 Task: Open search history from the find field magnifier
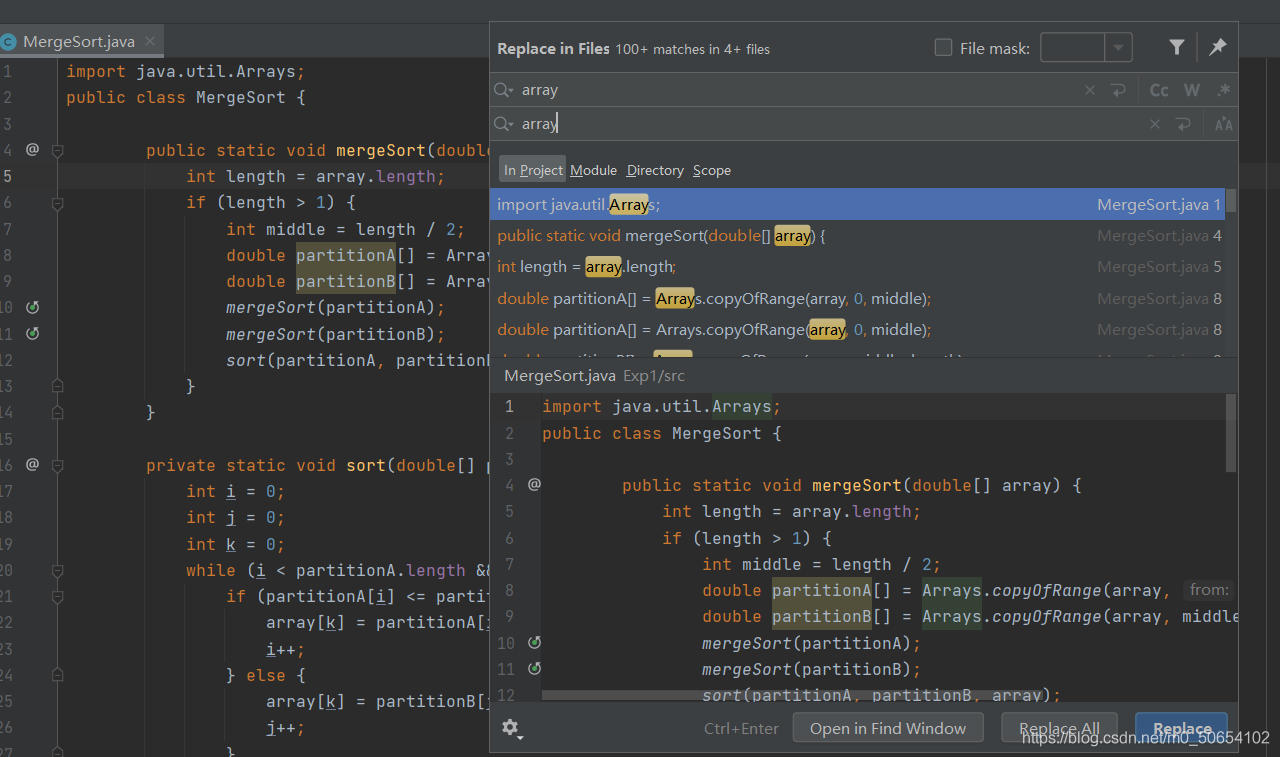point(503,90)
